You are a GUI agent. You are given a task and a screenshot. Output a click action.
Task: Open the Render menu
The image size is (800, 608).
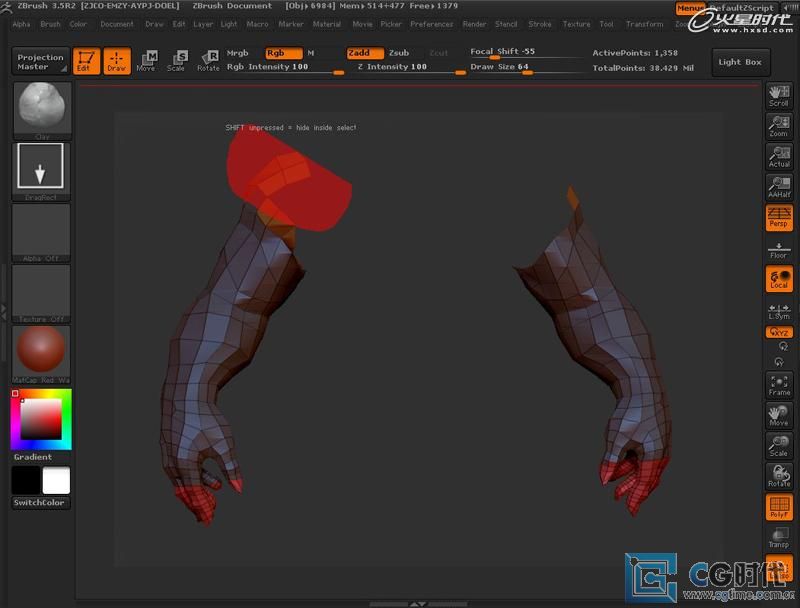[474, 24]
